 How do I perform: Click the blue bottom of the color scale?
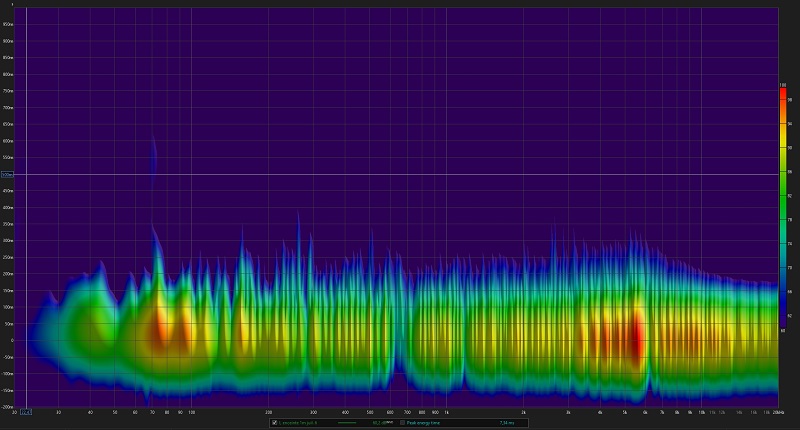(783, 320)
